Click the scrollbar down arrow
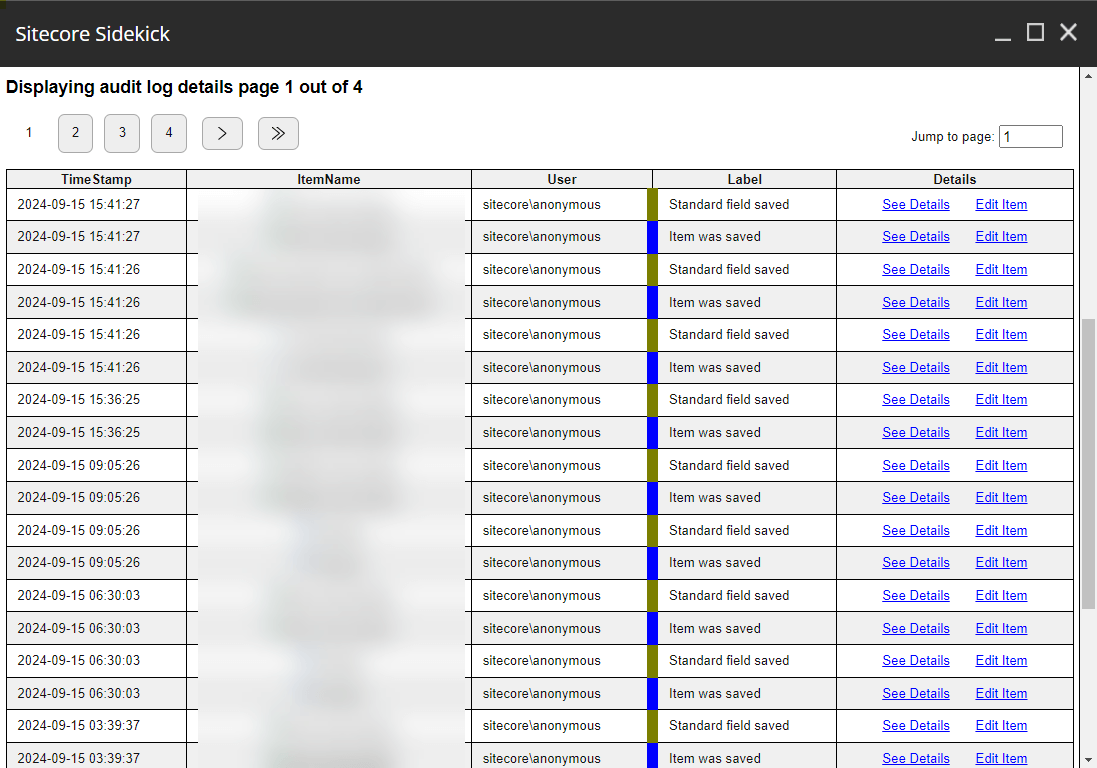 coord(1088,760)
